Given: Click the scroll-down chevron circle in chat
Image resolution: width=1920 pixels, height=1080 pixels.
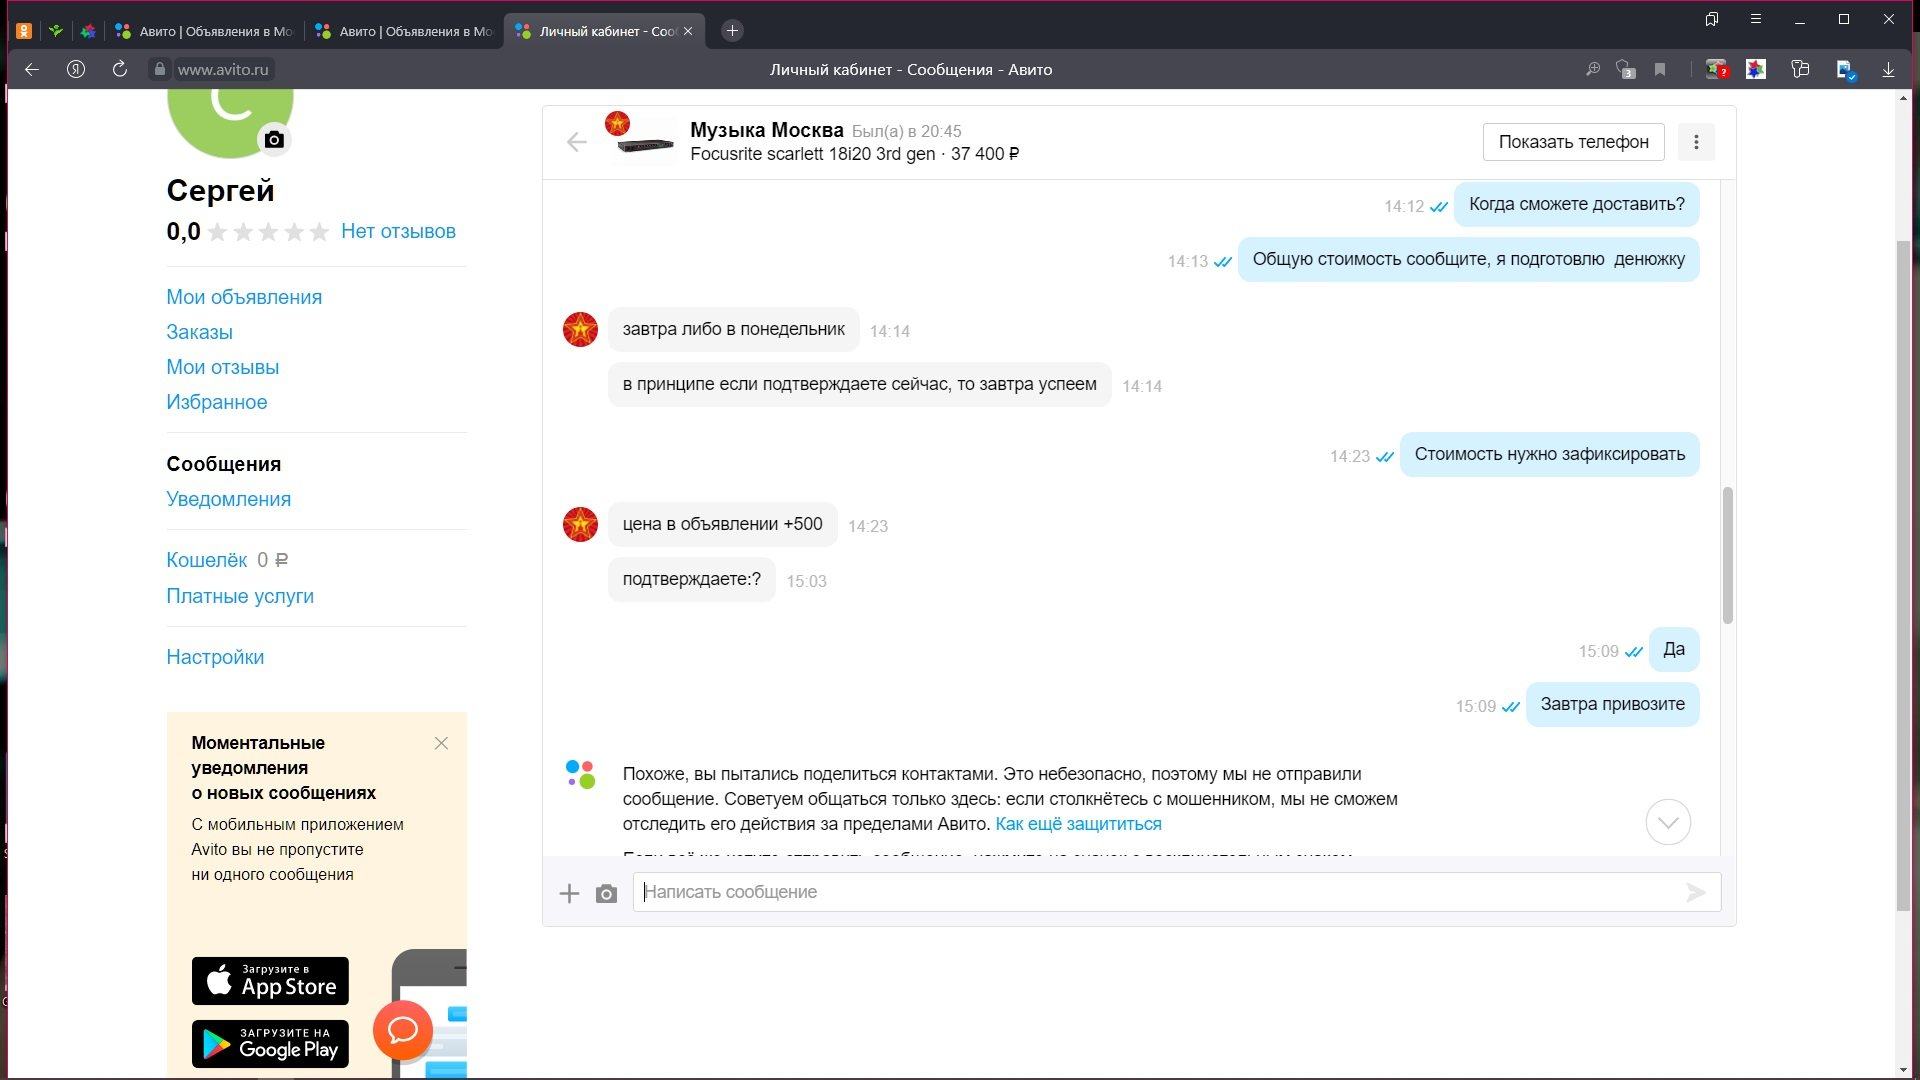Looking at the screenshot, I should (1668, 822).
